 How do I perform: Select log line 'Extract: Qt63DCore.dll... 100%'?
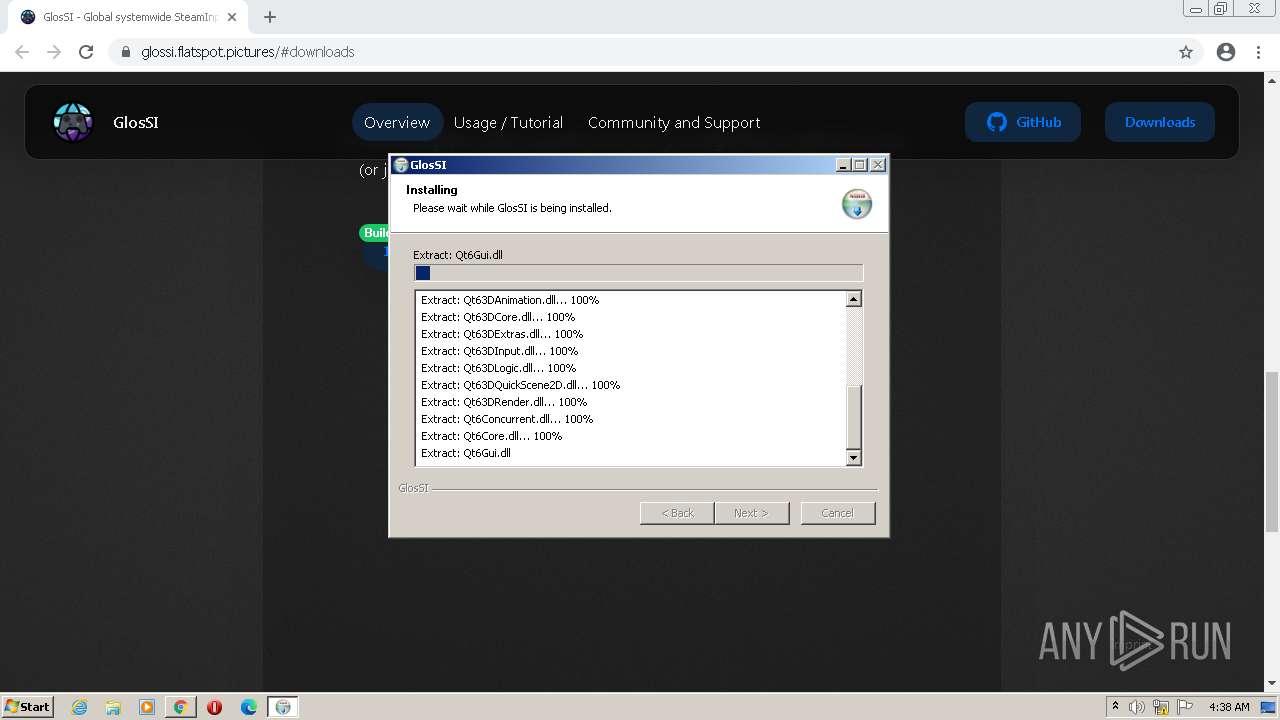498,317
